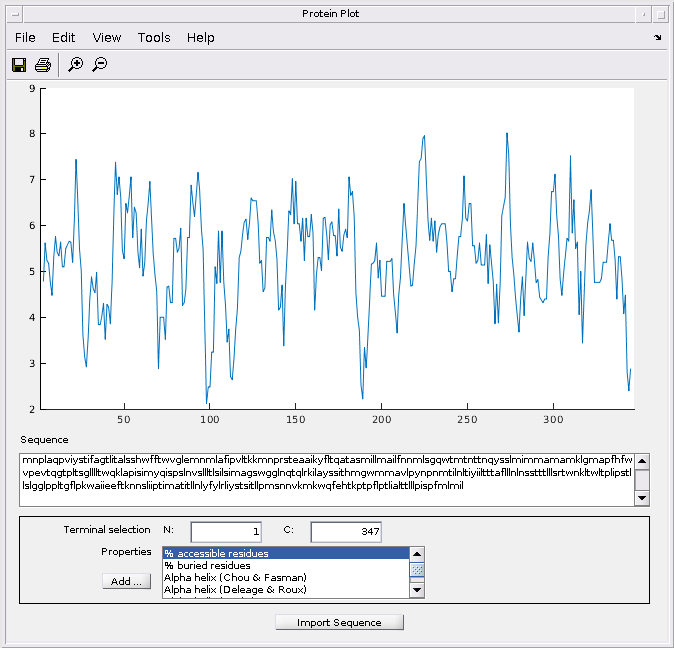Click down arrow of Sequence box scrollbar

click(x=642, y=499)
